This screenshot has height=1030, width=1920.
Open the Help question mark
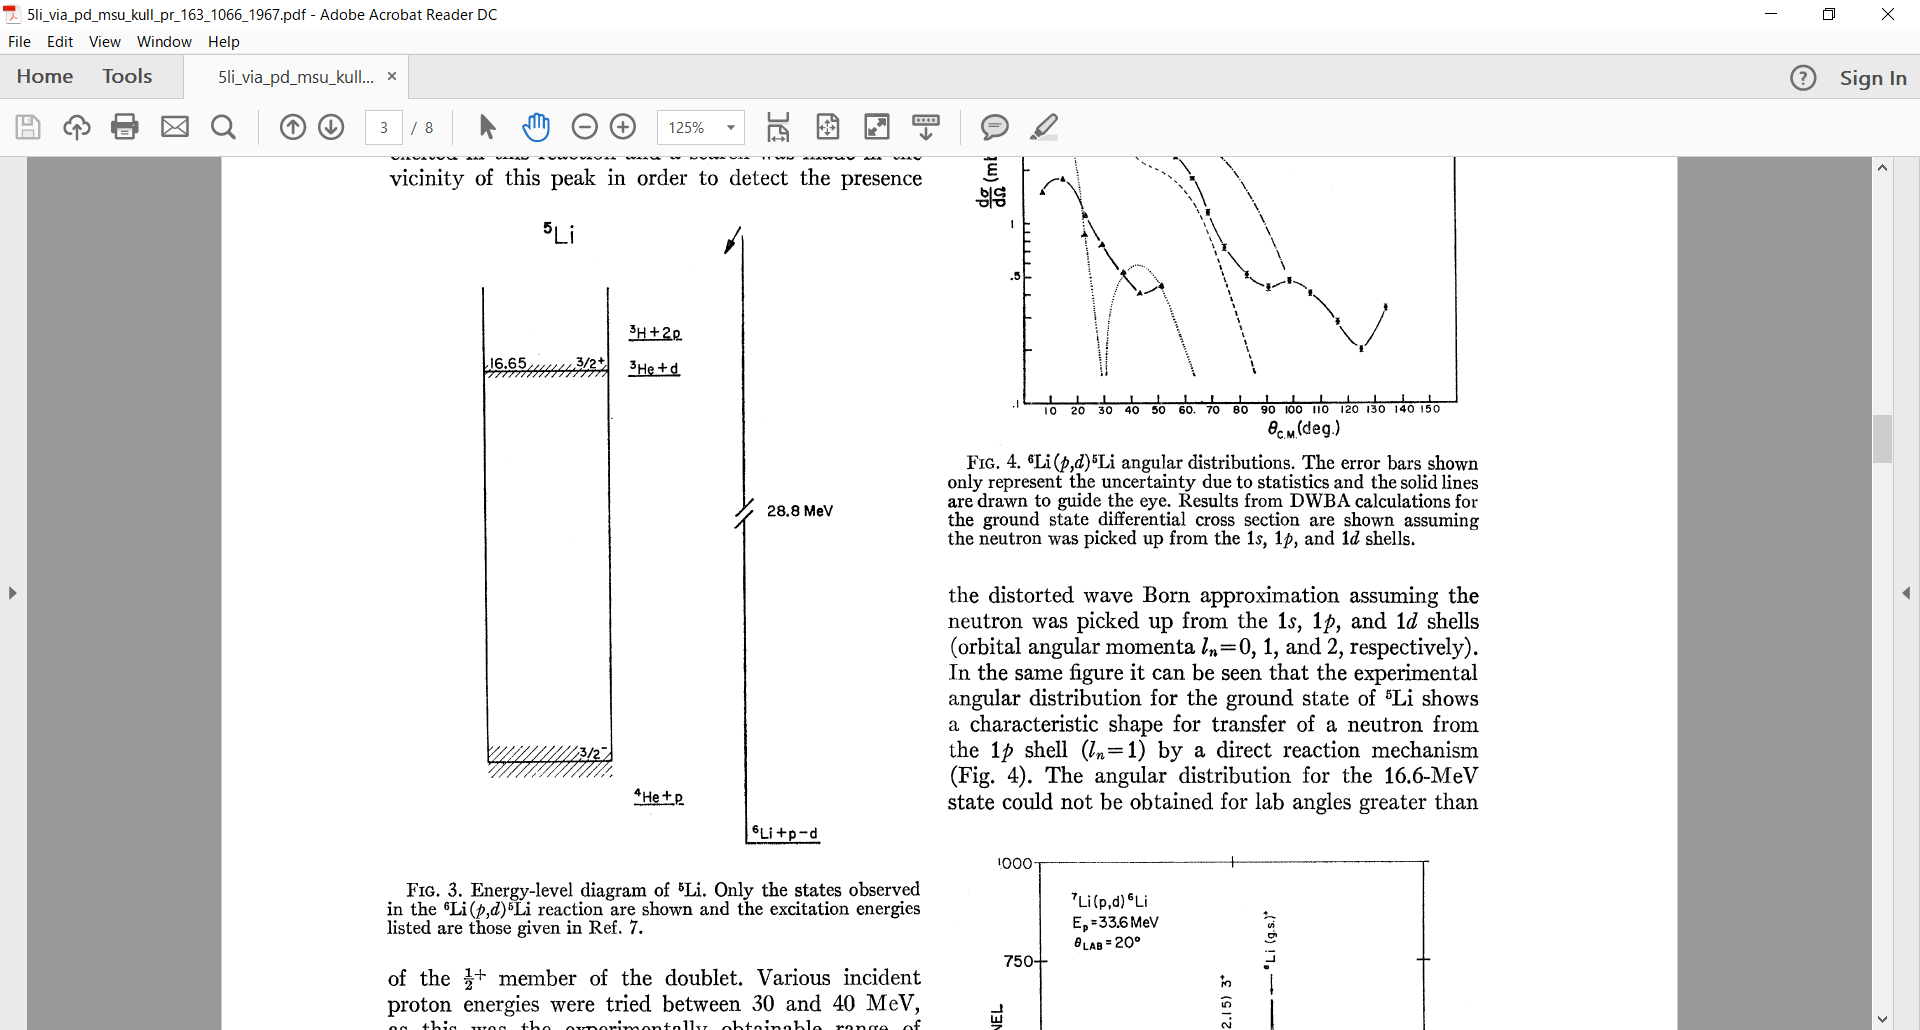1803,78
